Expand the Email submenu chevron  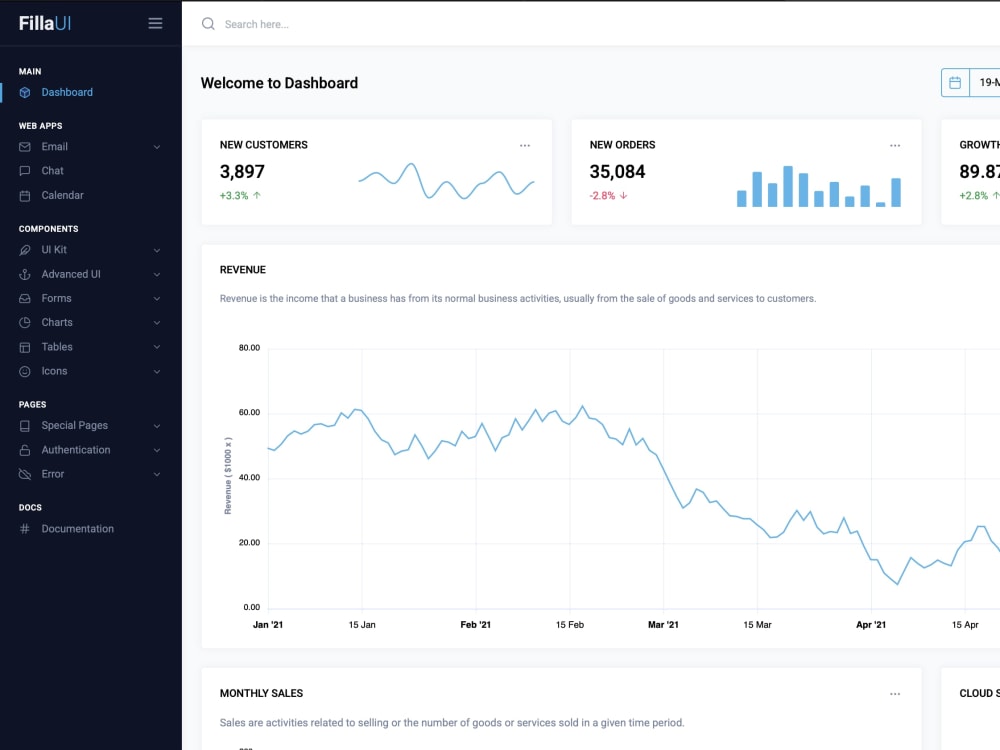(x=157, y=147)
